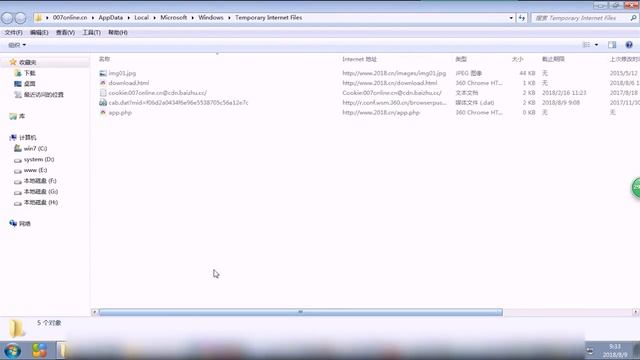640x360 pixels.
Task: Click the search magnifier icon
Action: pyautogui.click(x=633, y=18)
